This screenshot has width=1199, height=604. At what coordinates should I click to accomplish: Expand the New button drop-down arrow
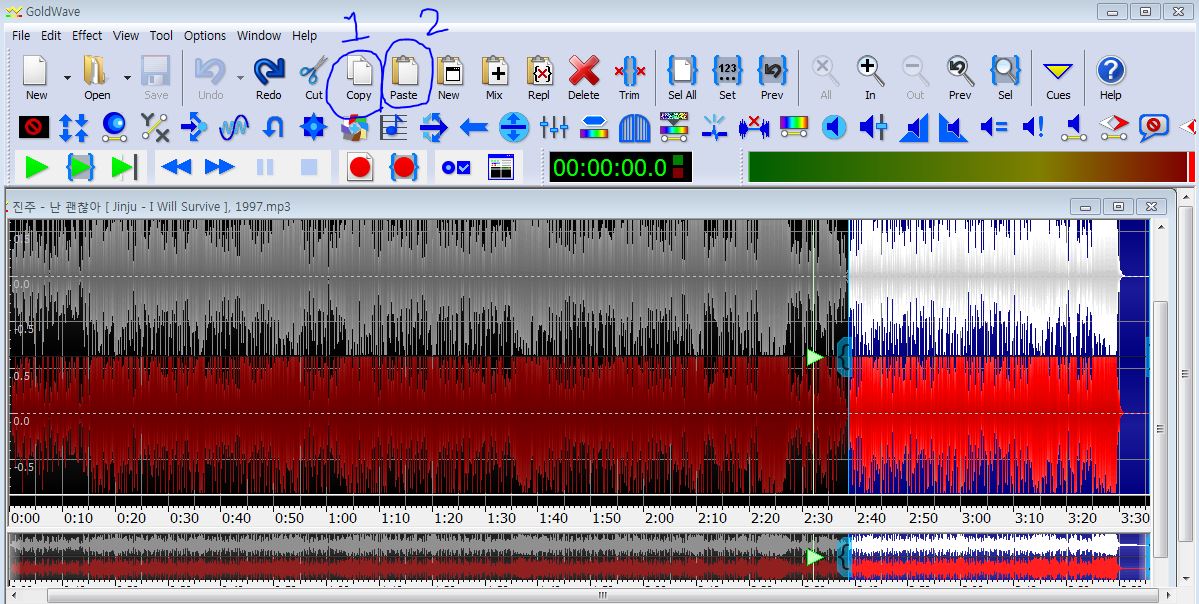point(67,77)
